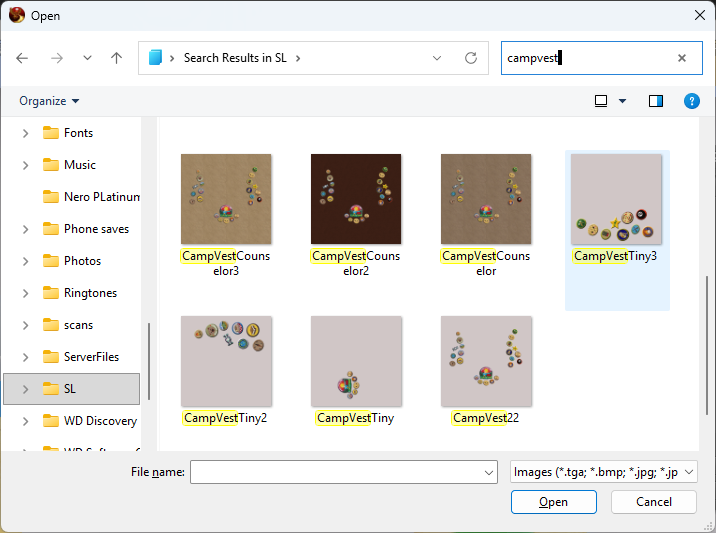The image size is (716, 533).
Task: Open the Help question mark icon
Action: [691, 101]
